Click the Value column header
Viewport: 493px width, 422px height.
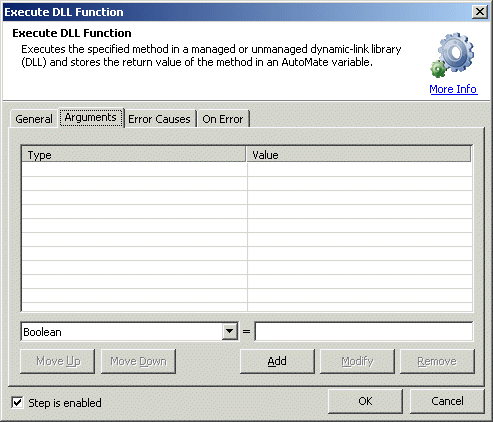(359, 155)
